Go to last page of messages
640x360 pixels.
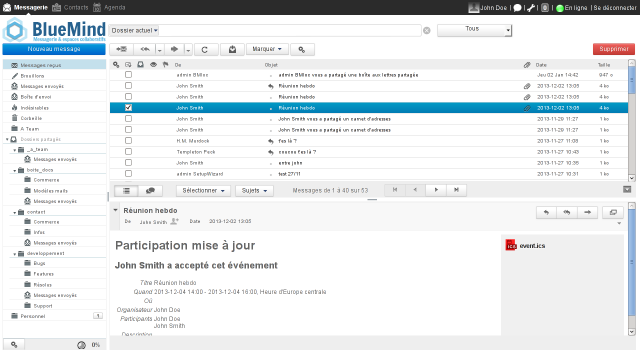pyautogui.click(x=456, y=190)
